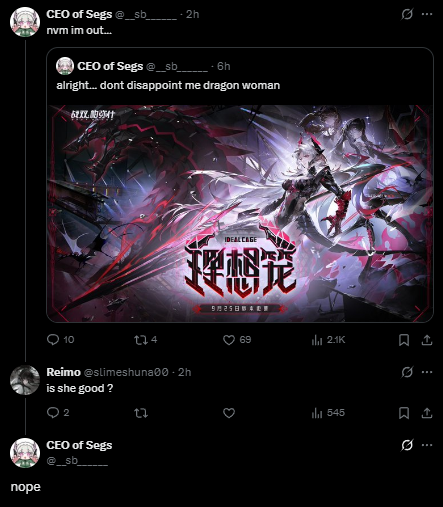Open more options on Reimo's reply
443x507 pixels.
click(427, 372)
